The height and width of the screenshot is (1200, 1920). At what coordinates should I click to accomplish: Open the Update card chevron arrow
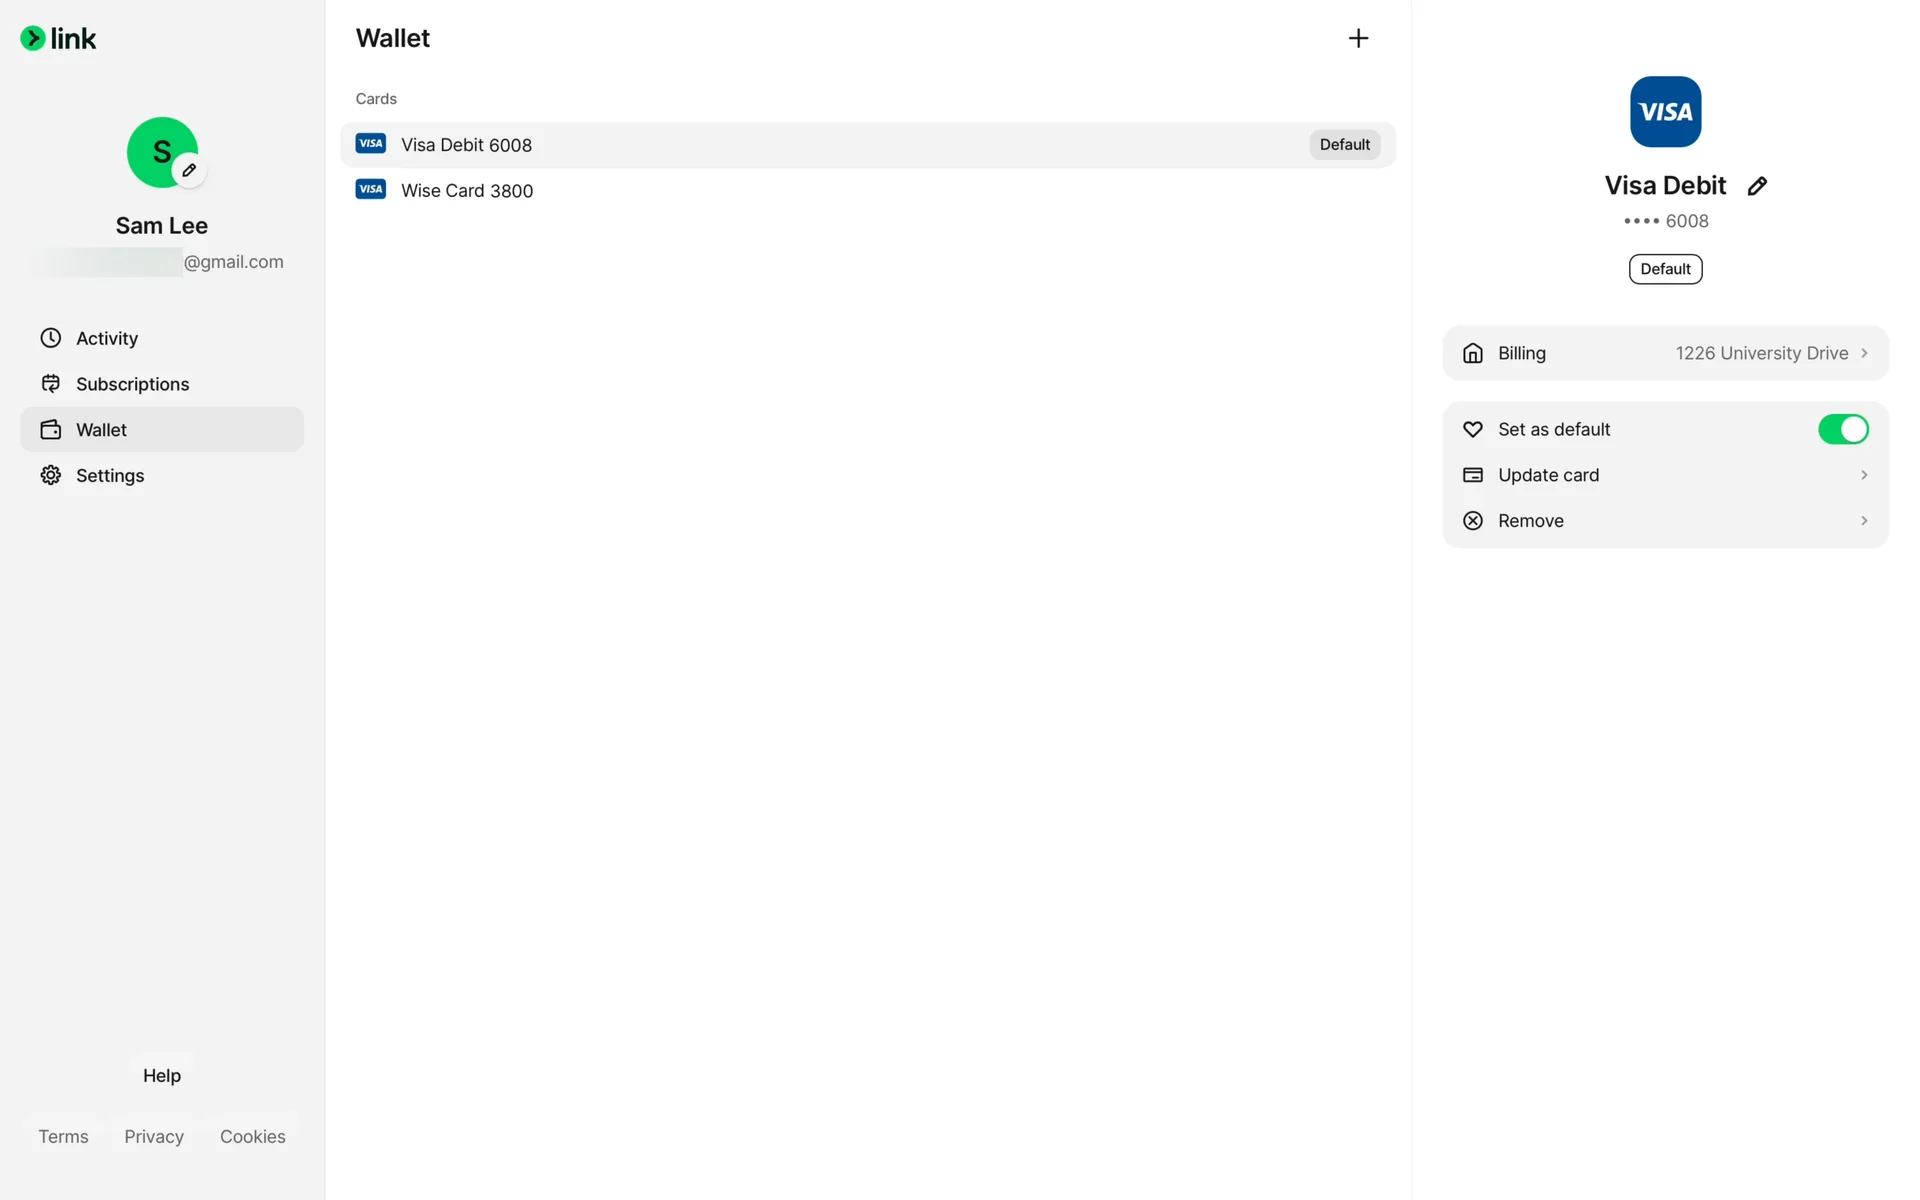pyautogui.click(x=1864, y=475)
